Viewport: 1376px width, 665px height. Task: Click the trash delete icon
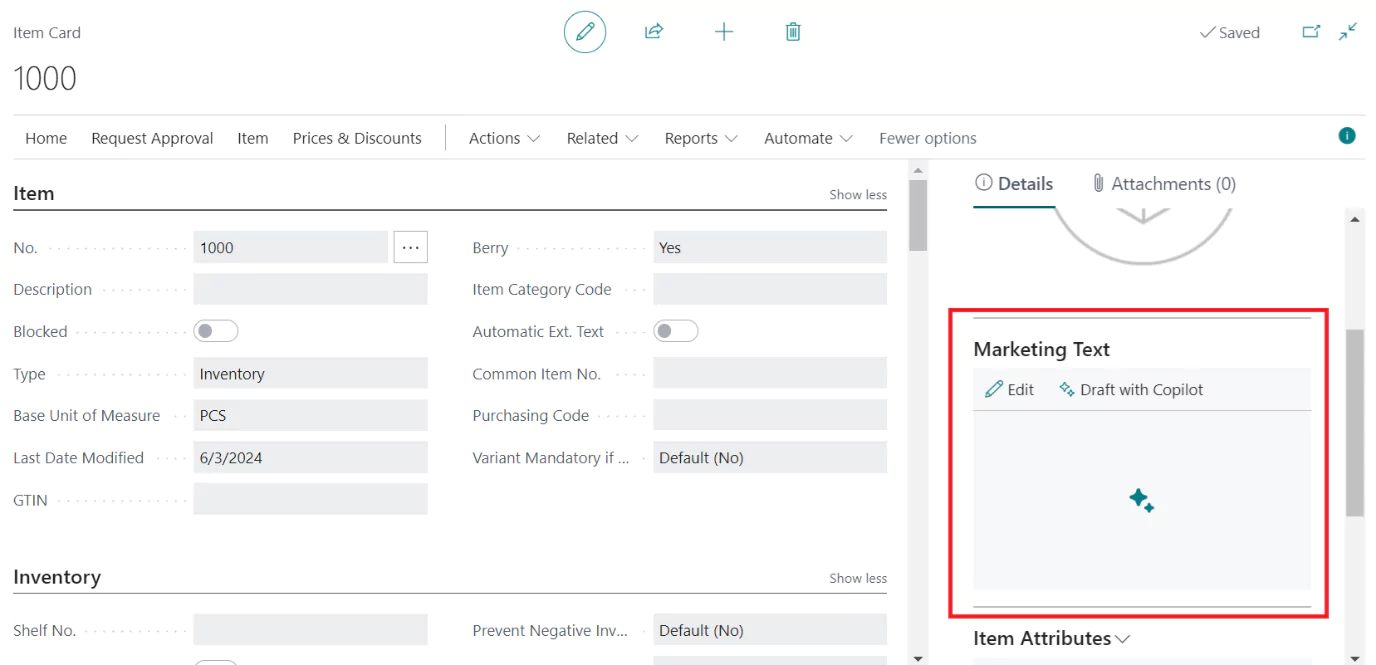[793, 32]
